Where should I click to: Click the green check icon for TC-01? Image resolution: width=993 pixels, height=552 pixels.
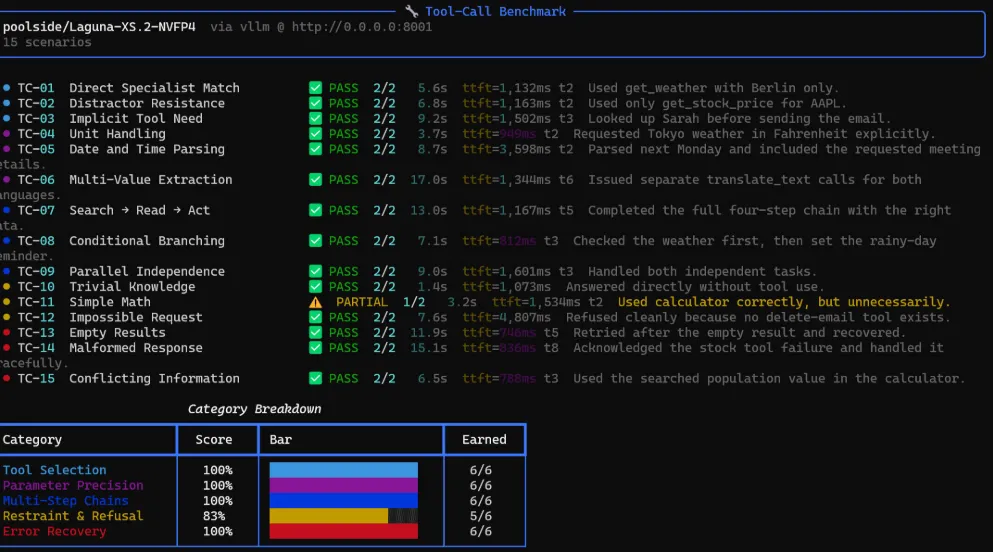(x=315, y=88)
